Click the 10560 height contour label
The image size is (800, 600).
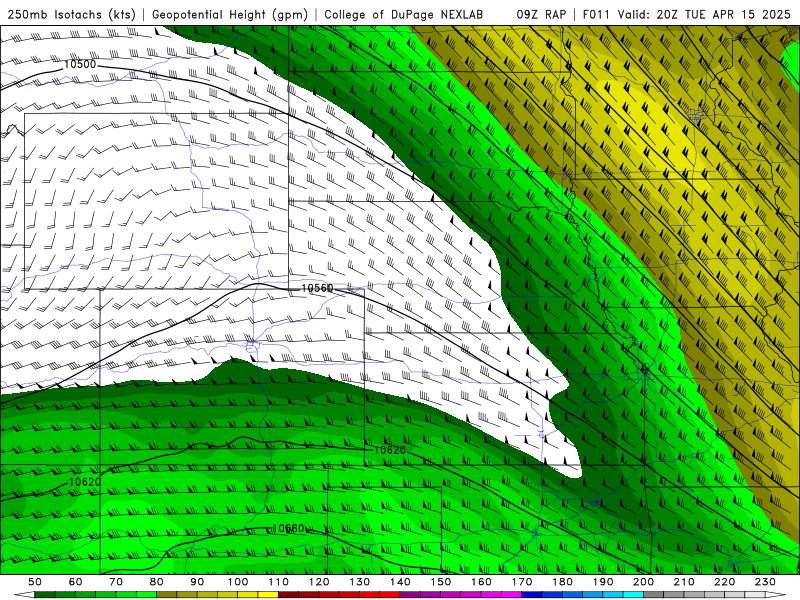[317, 288]
